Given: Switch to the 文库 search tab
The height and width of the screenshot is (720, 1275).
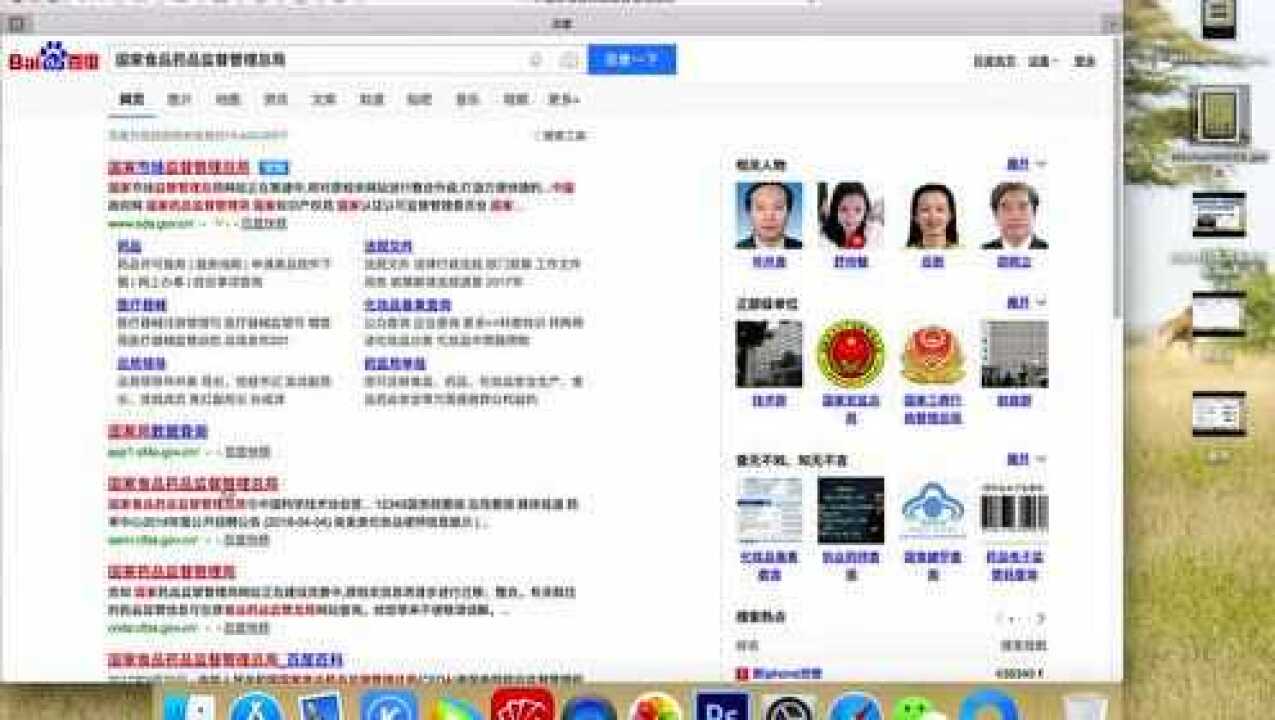Looking at the screenshot, I should [323, 99].
